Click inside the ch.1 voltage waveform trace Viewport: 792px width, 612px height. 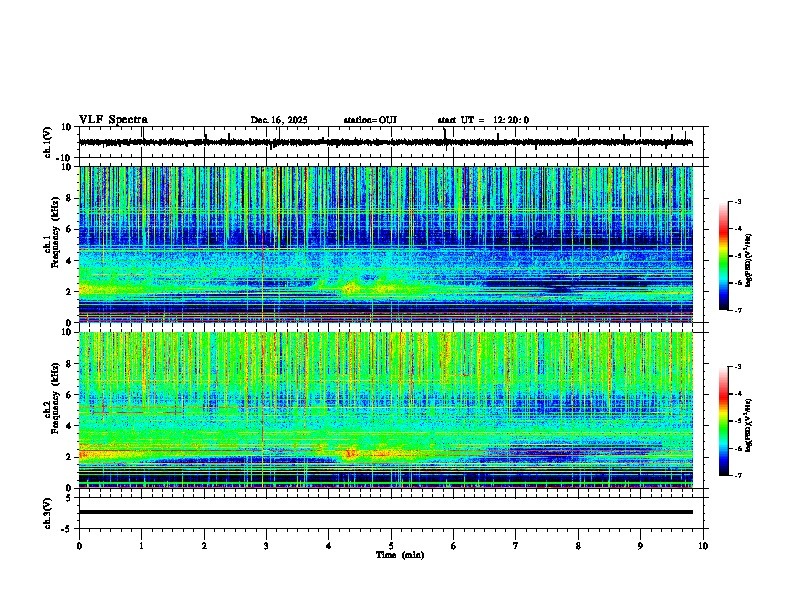pos(385,142)
